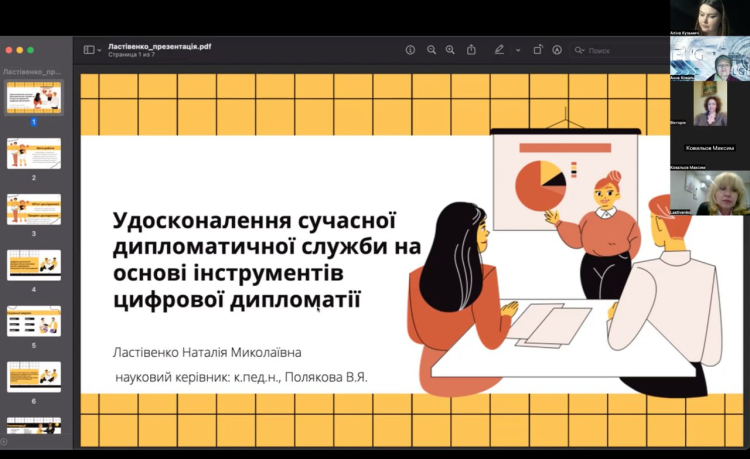Open the highlight color dropdown arrow
The width and height of the screenshot is (750, 459).
518,50
